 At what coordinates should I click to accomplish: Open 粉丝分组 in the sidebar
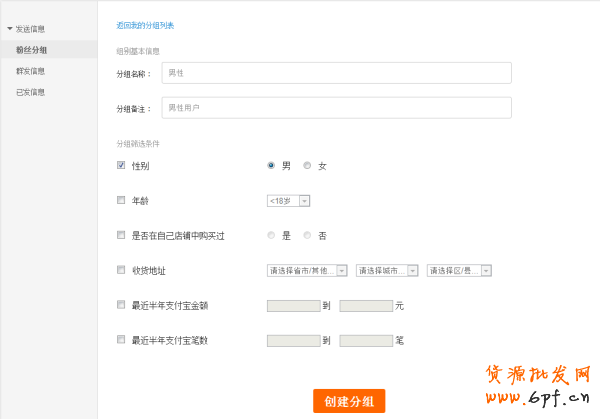pos(31,49)
